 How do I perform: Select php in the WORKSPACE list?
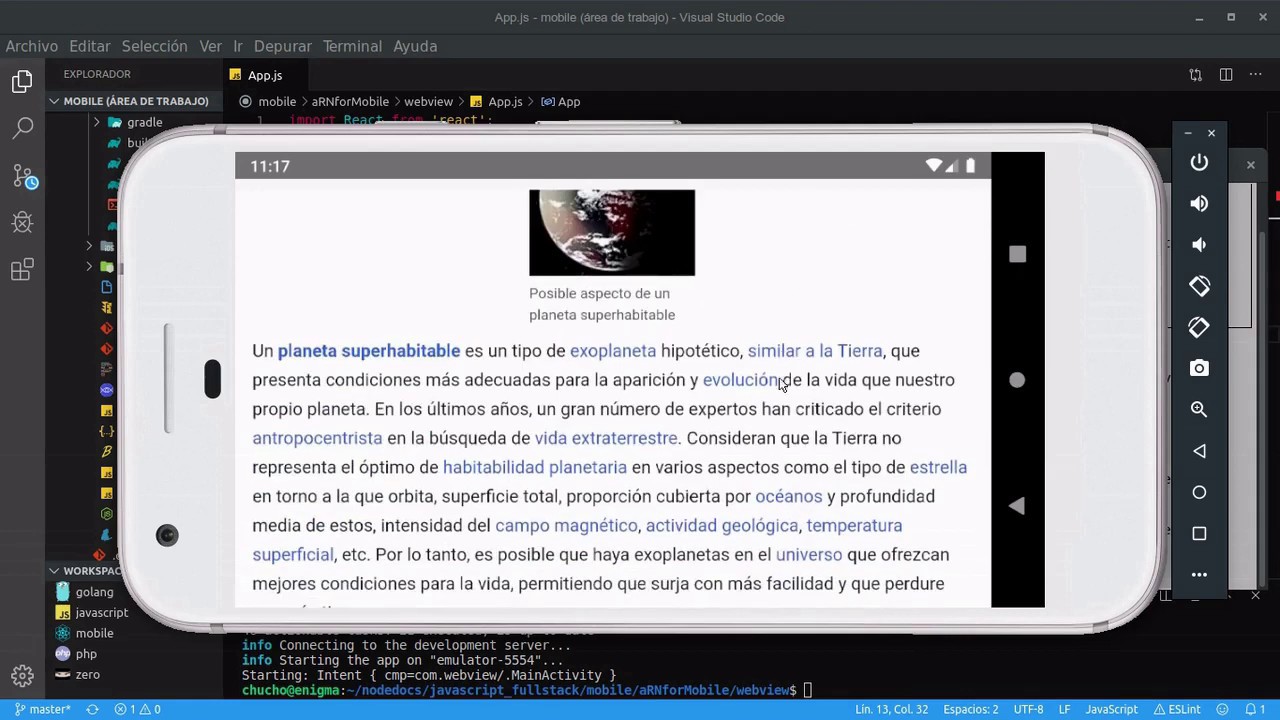tap(86, 654)
